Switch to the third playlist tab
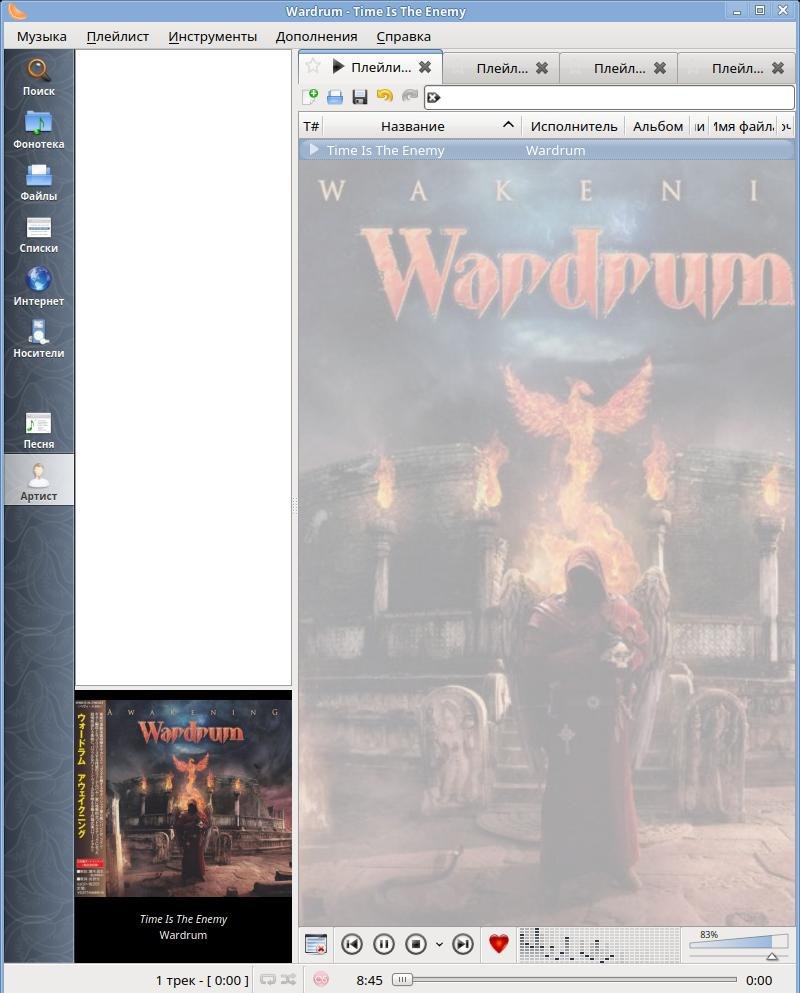800x993 pixels. click(x=619, y=68)
